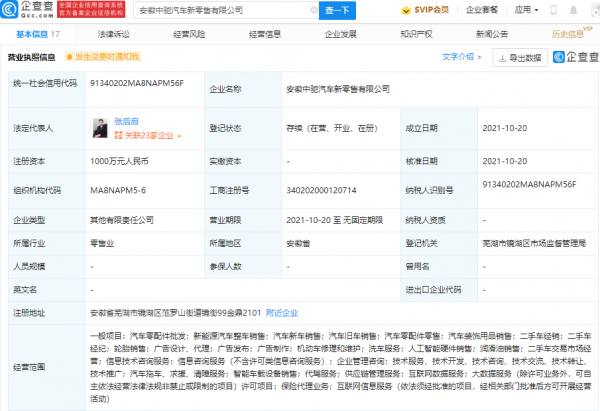Switch to 经营风险 tab

click(189, 34)
